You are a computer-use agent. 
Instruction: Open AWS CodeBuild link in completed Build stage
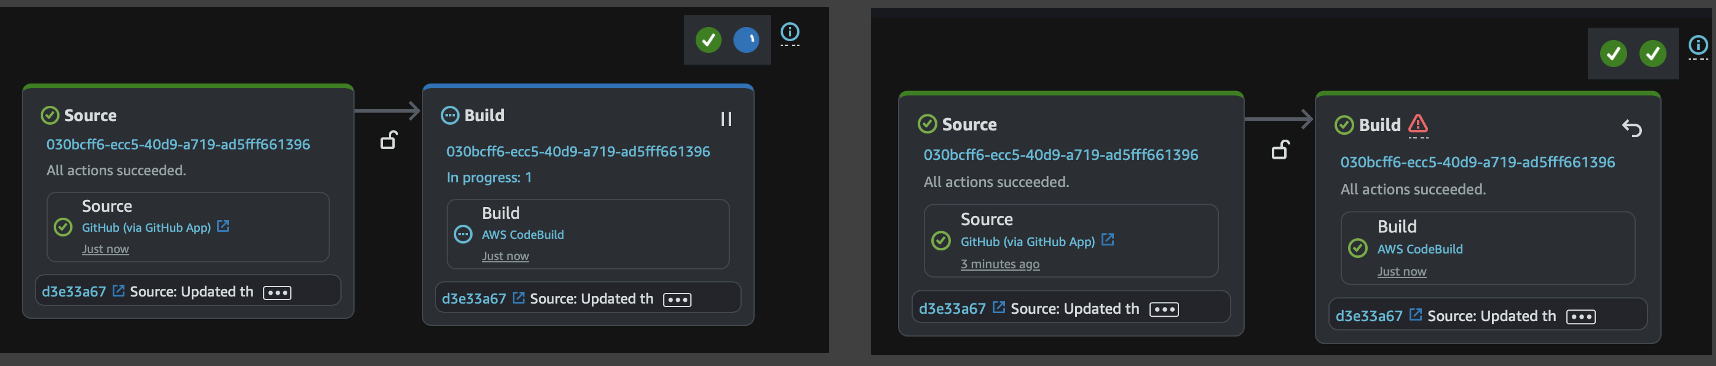1420,249
